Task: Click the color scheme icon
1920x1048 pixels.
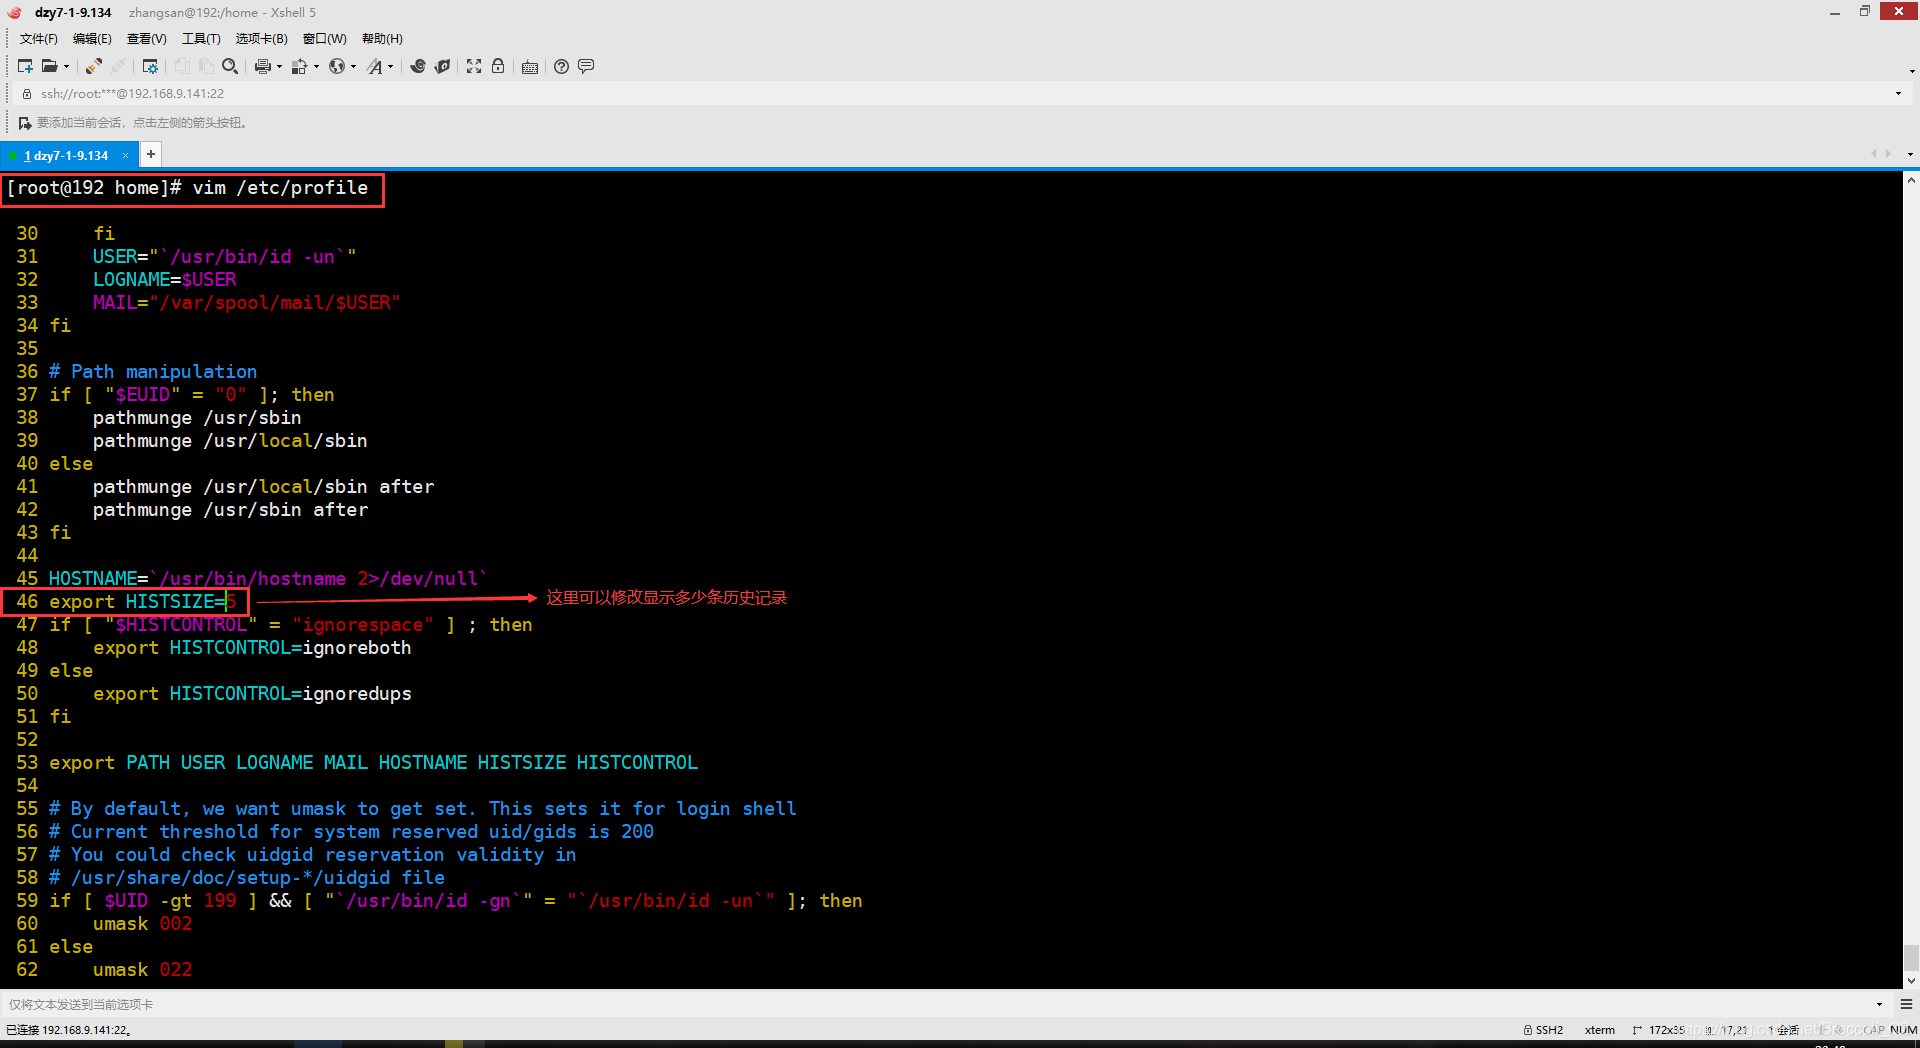Action: click(299, 66)
